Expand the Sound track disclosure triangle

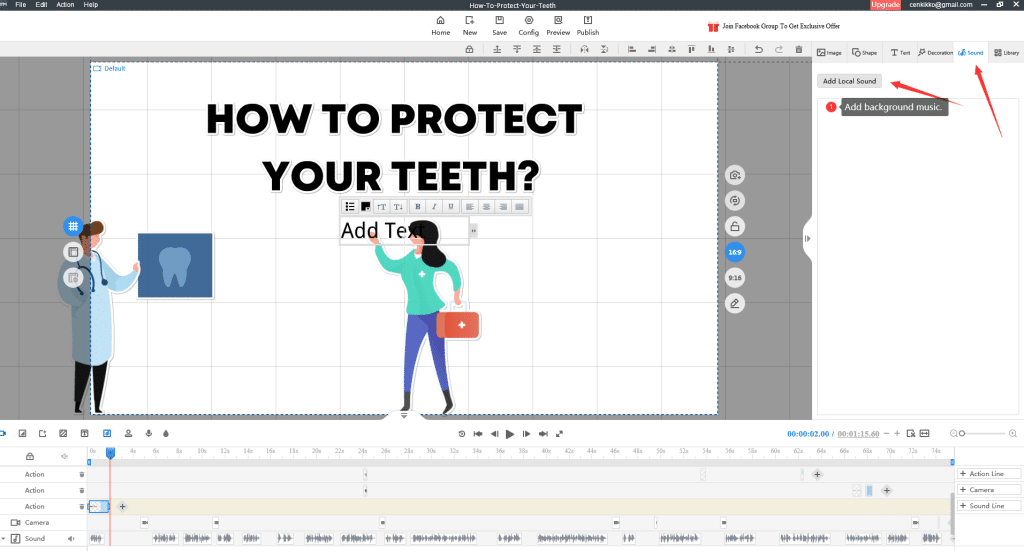click(5, 539)
